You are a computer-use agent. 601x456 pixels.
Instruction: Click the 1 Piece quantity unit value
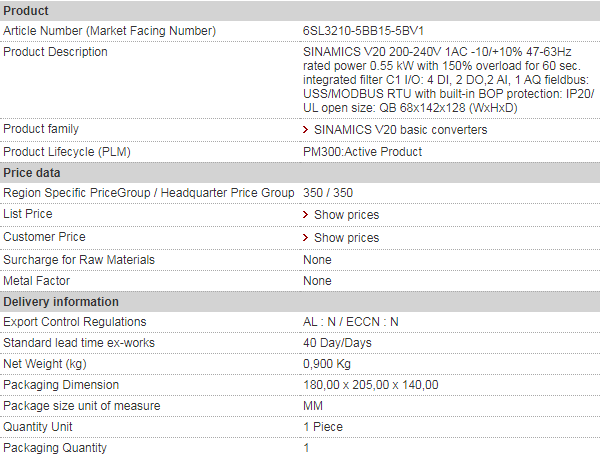click(x=323, y=427)
